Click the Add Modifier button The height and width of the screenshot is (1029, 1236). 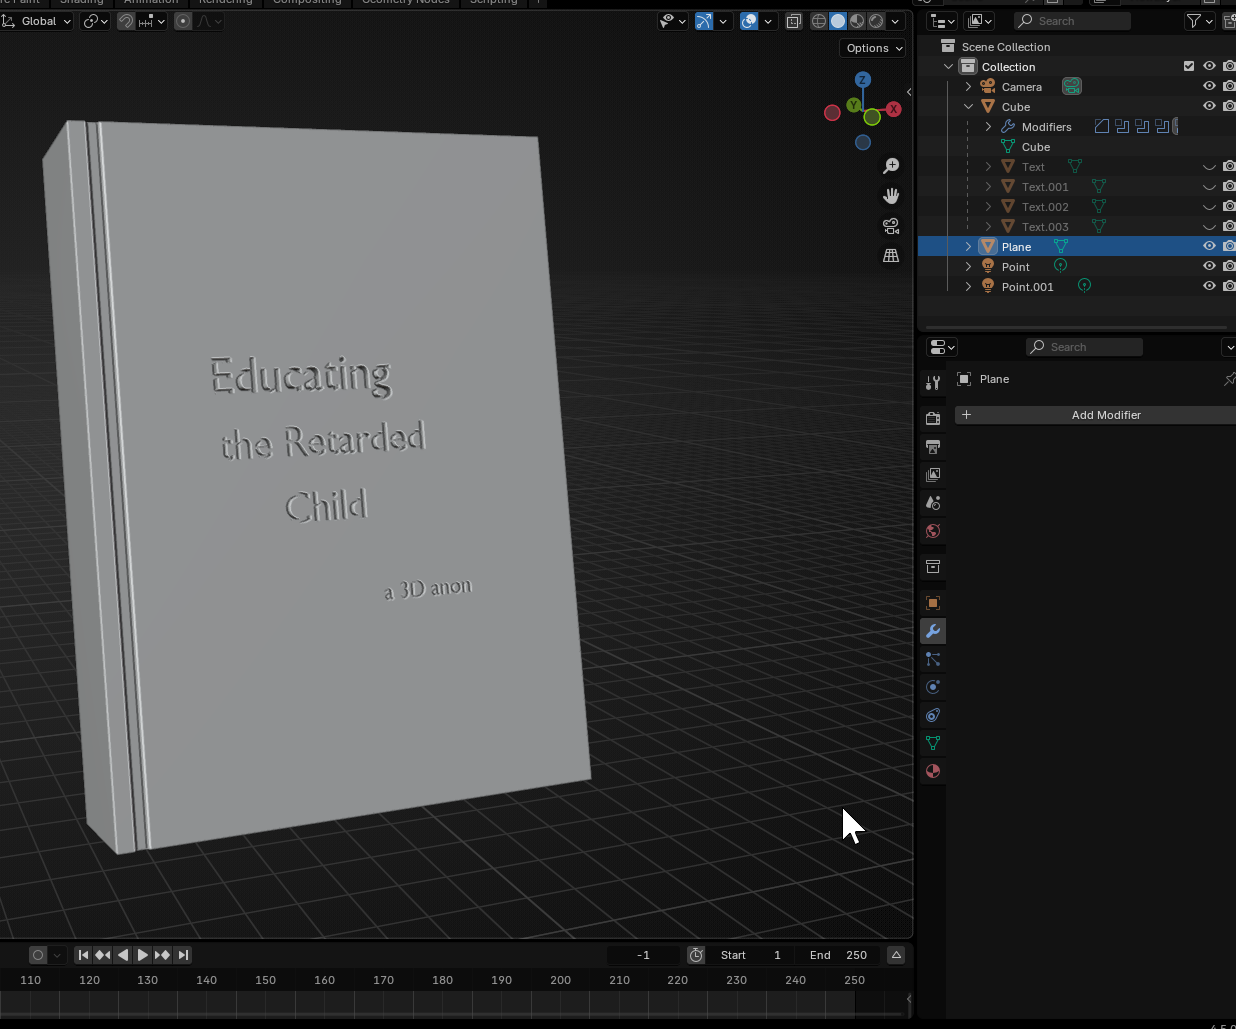click(x=1105, y=415)
